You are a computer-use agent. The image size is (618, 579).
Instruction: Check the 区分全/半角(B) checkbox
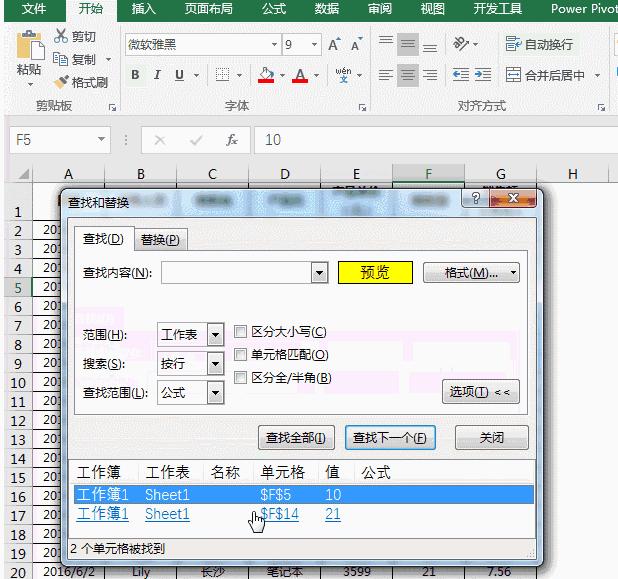(x=240, y=377)
